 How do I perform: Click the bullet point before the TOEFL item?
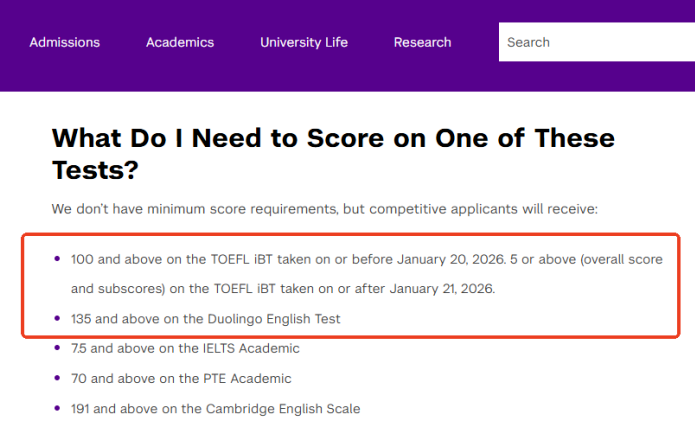point(56,259)
